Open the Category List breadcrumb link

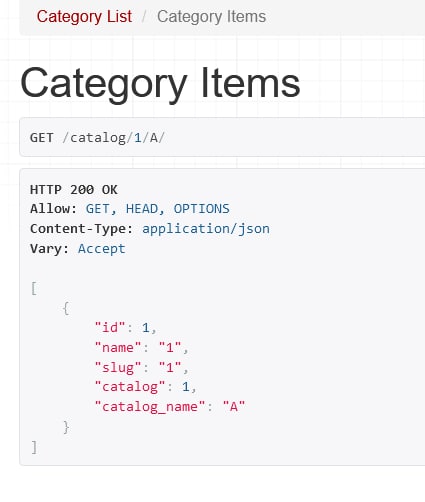pos(84,17)
